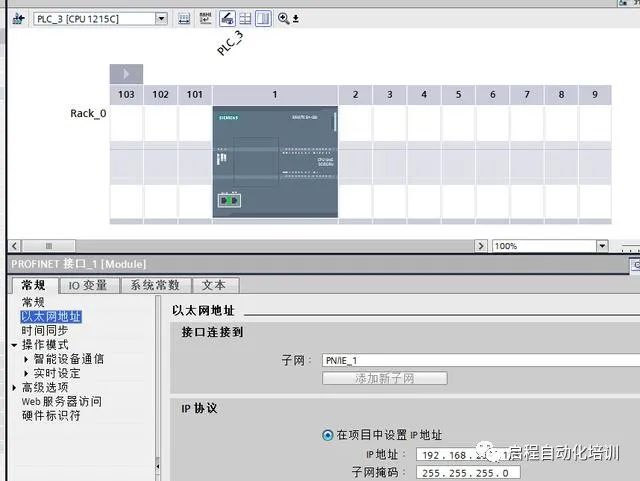Click the horizontal scrollbar right arrow

(x=481, y=246)
